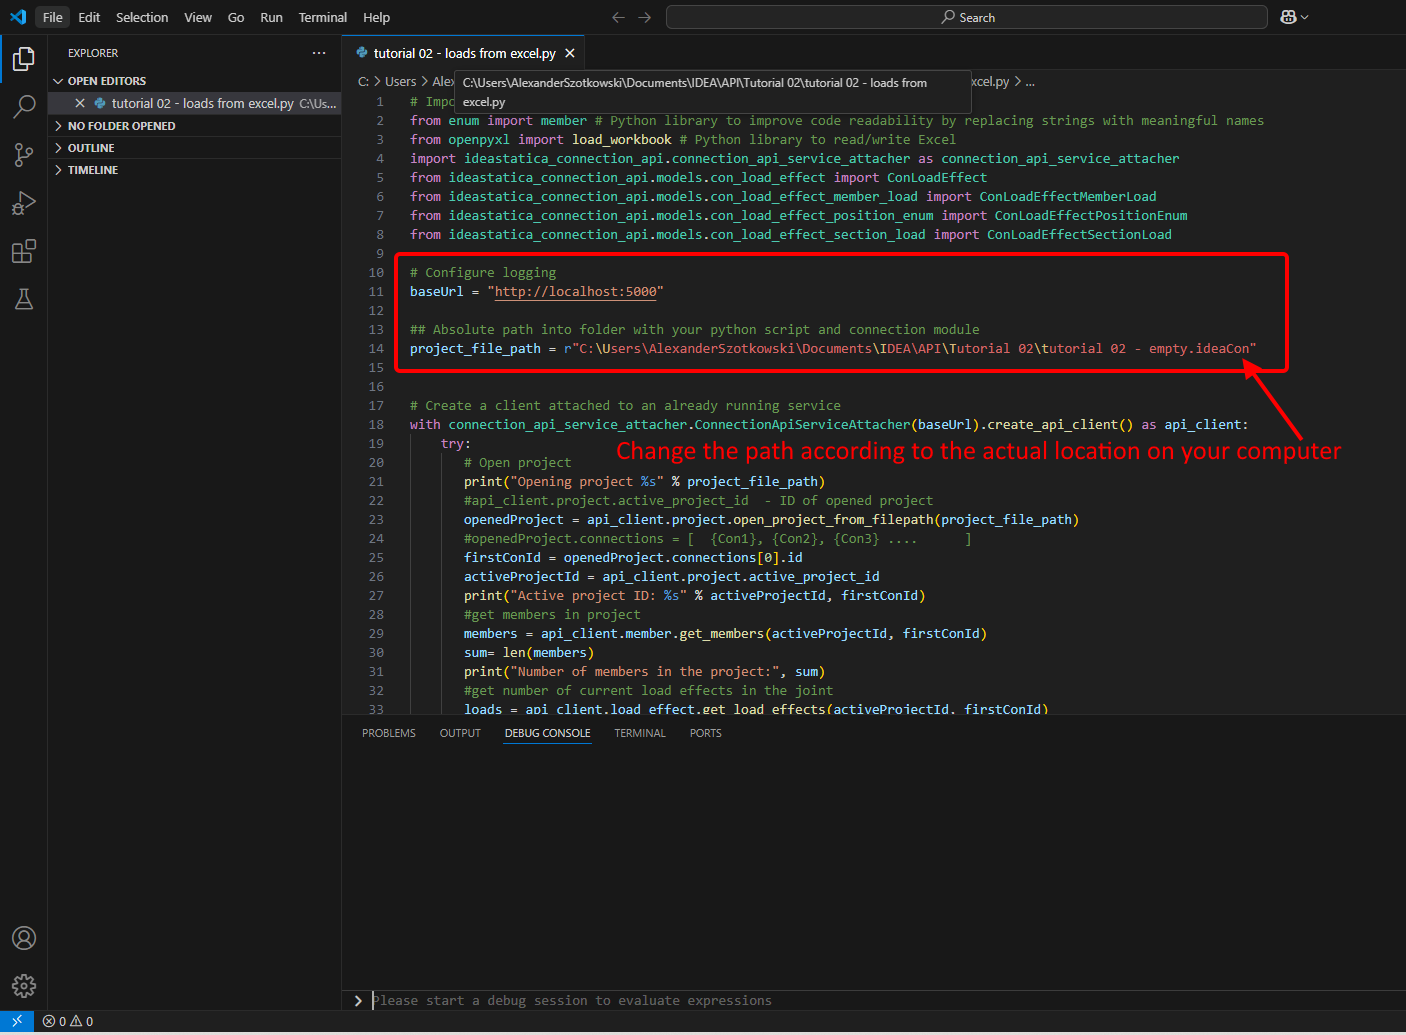Select the Source Control icon
The height and width of the screenshot is (1035, 1406).
coord(23,155)
